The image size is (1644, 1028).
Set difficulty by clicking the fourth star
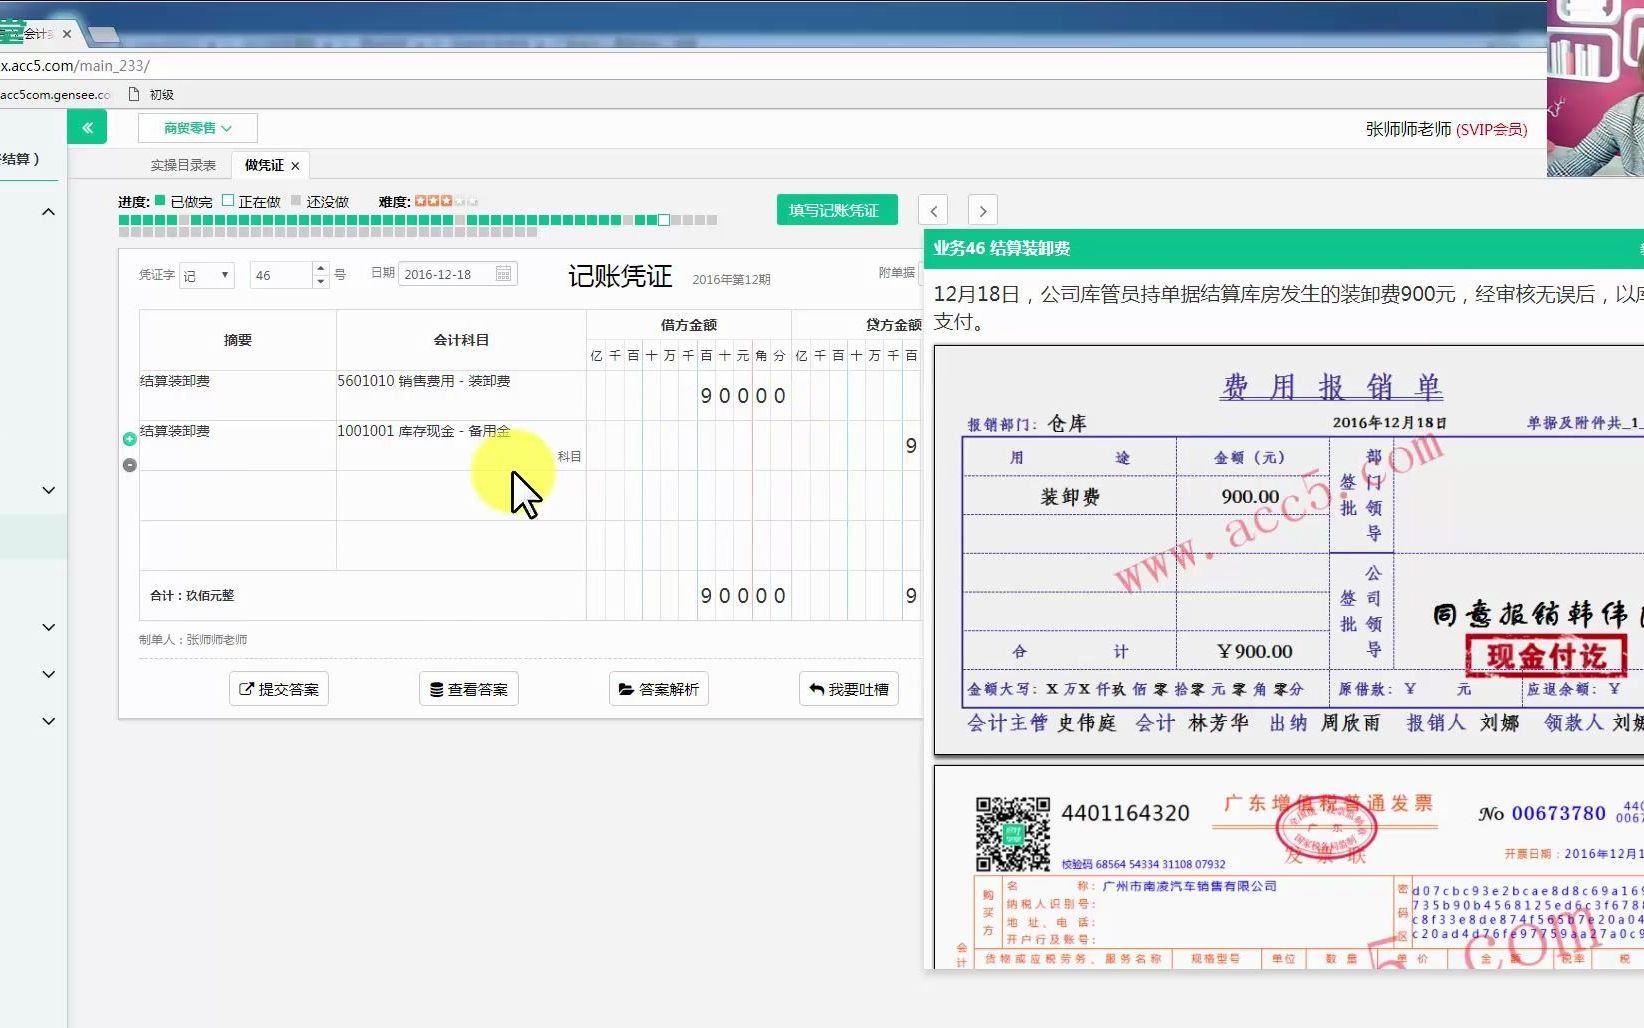click(x=460, y=200)
